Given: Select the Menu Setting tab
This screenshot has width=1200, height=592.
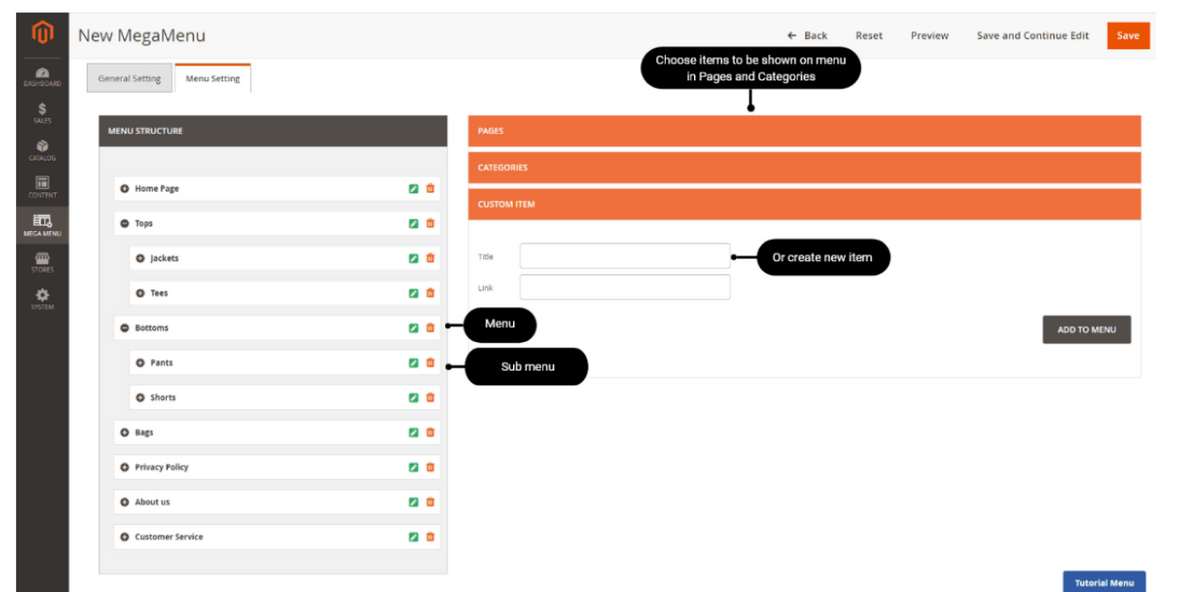Looking at the screenshot, I should coord(212,77).
